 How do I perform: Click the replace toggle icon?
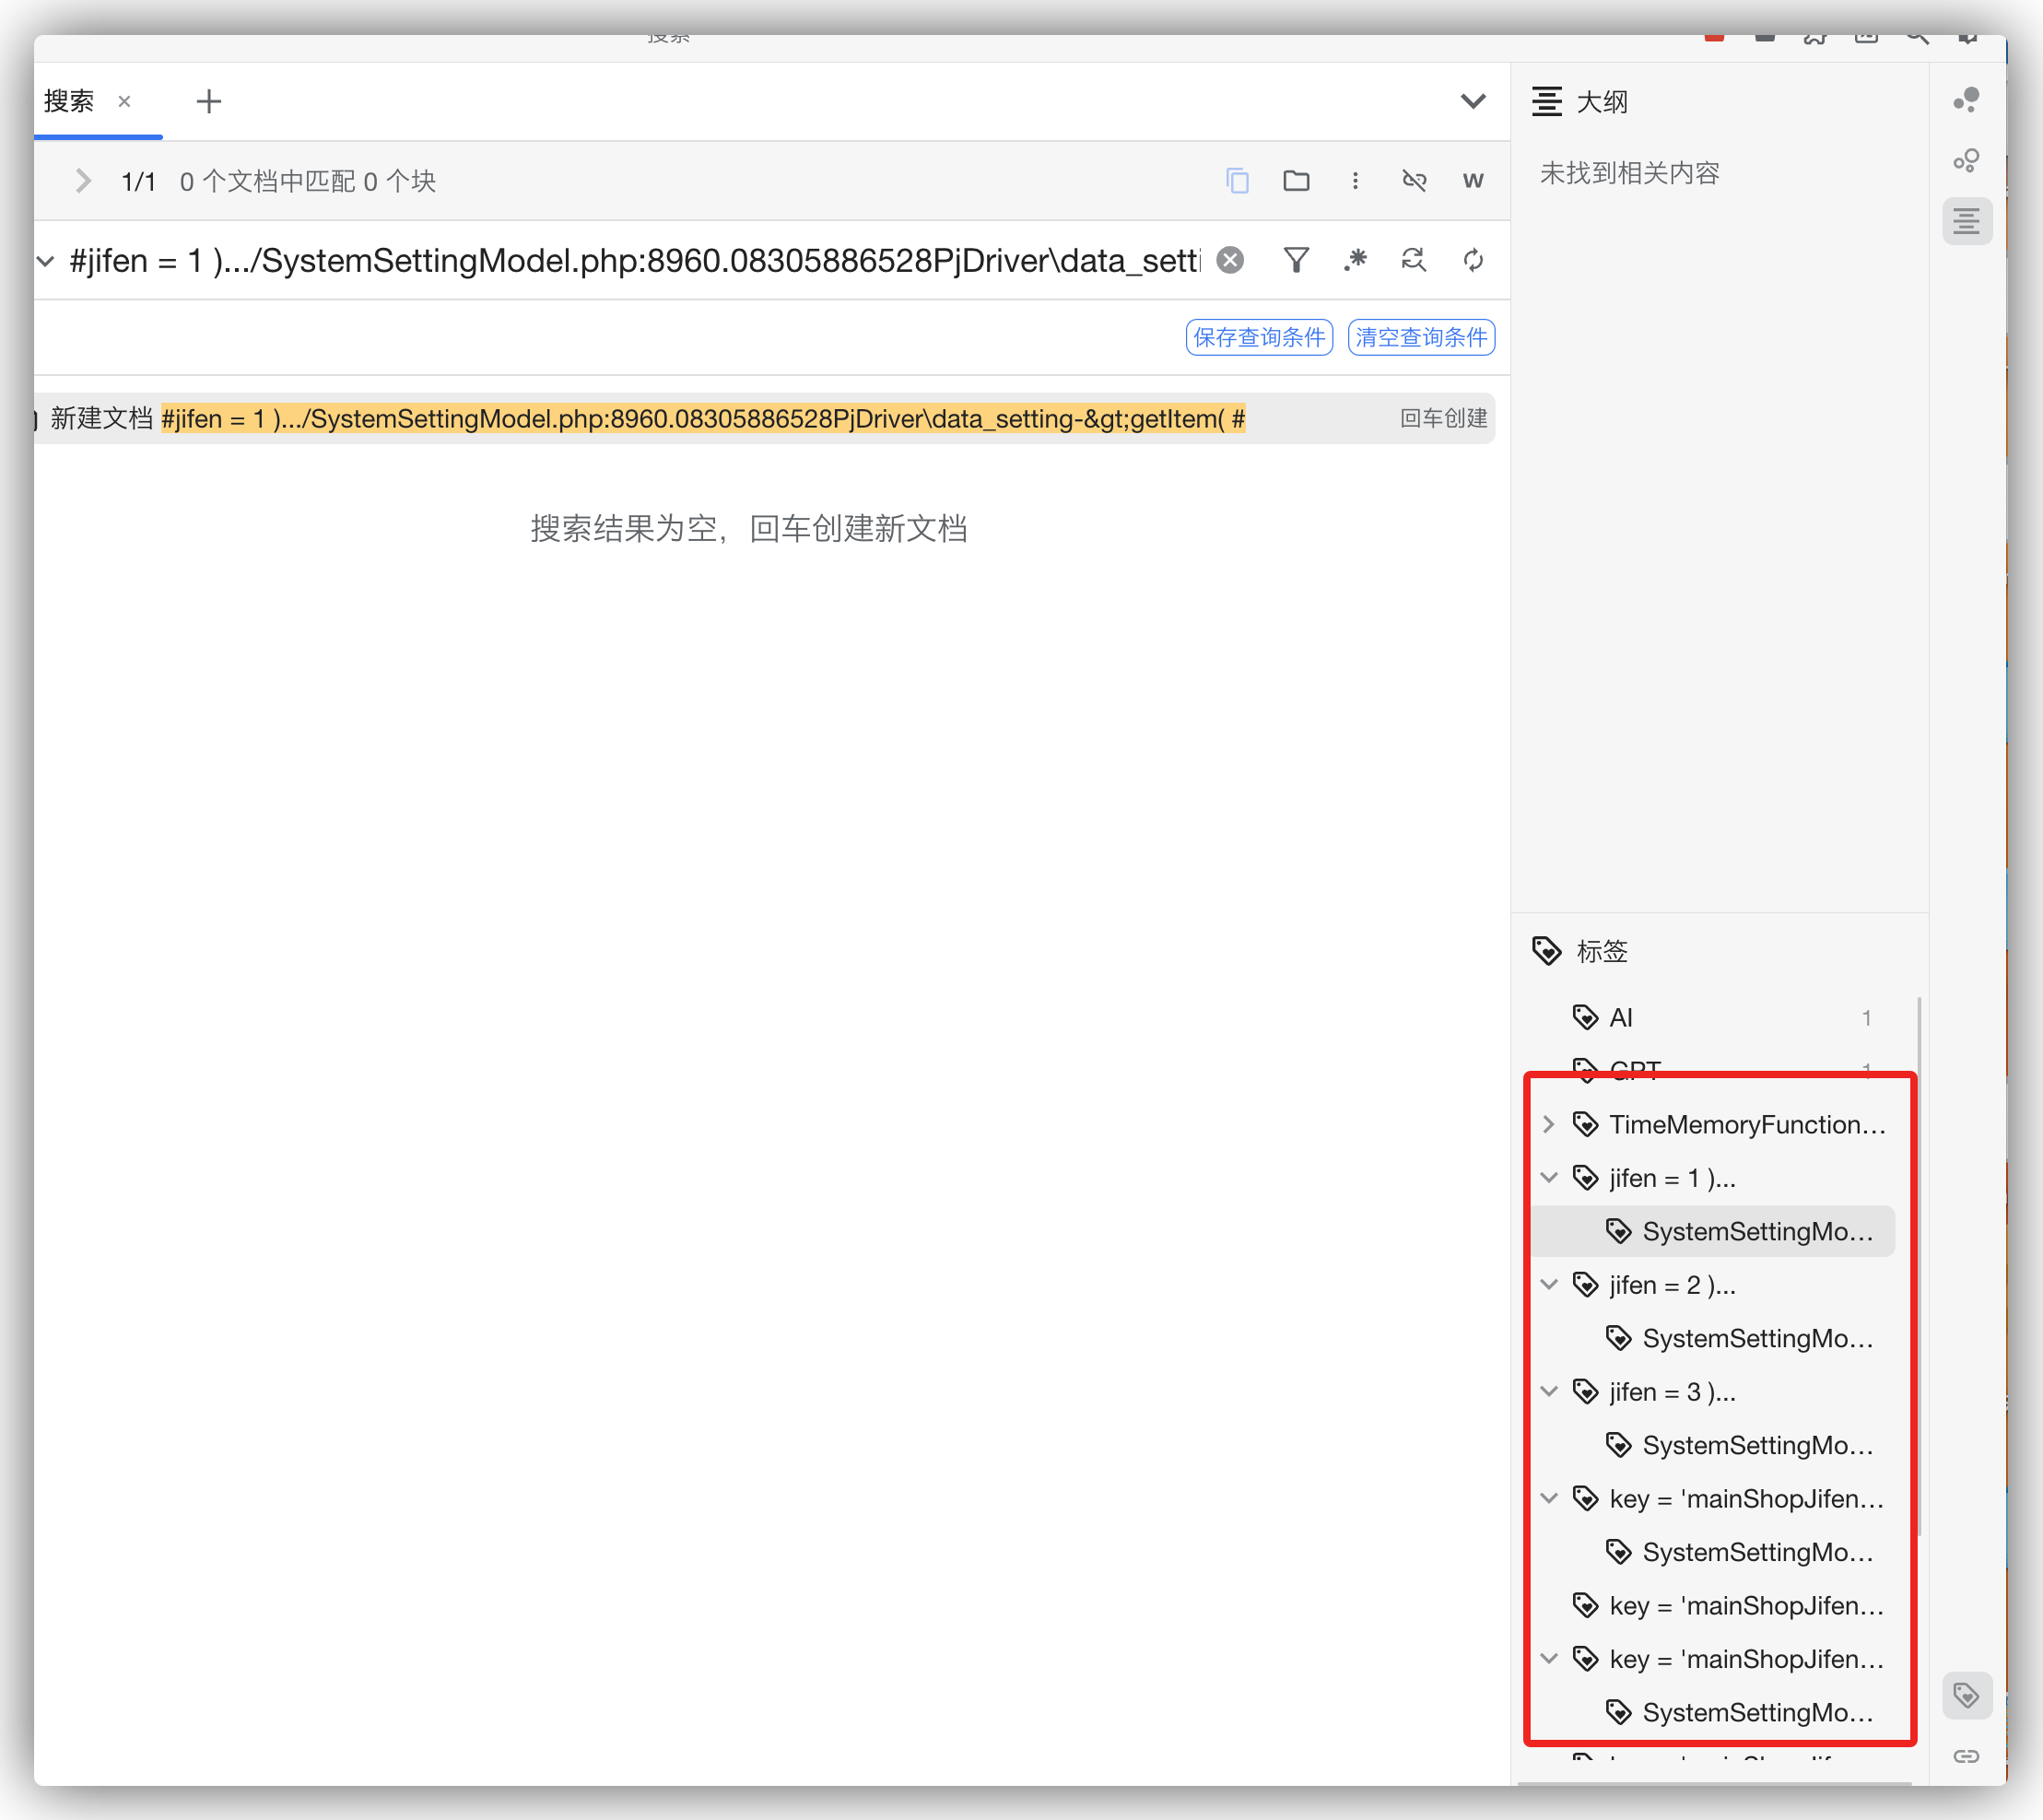pyautogui.click(x=1413, y=261)
